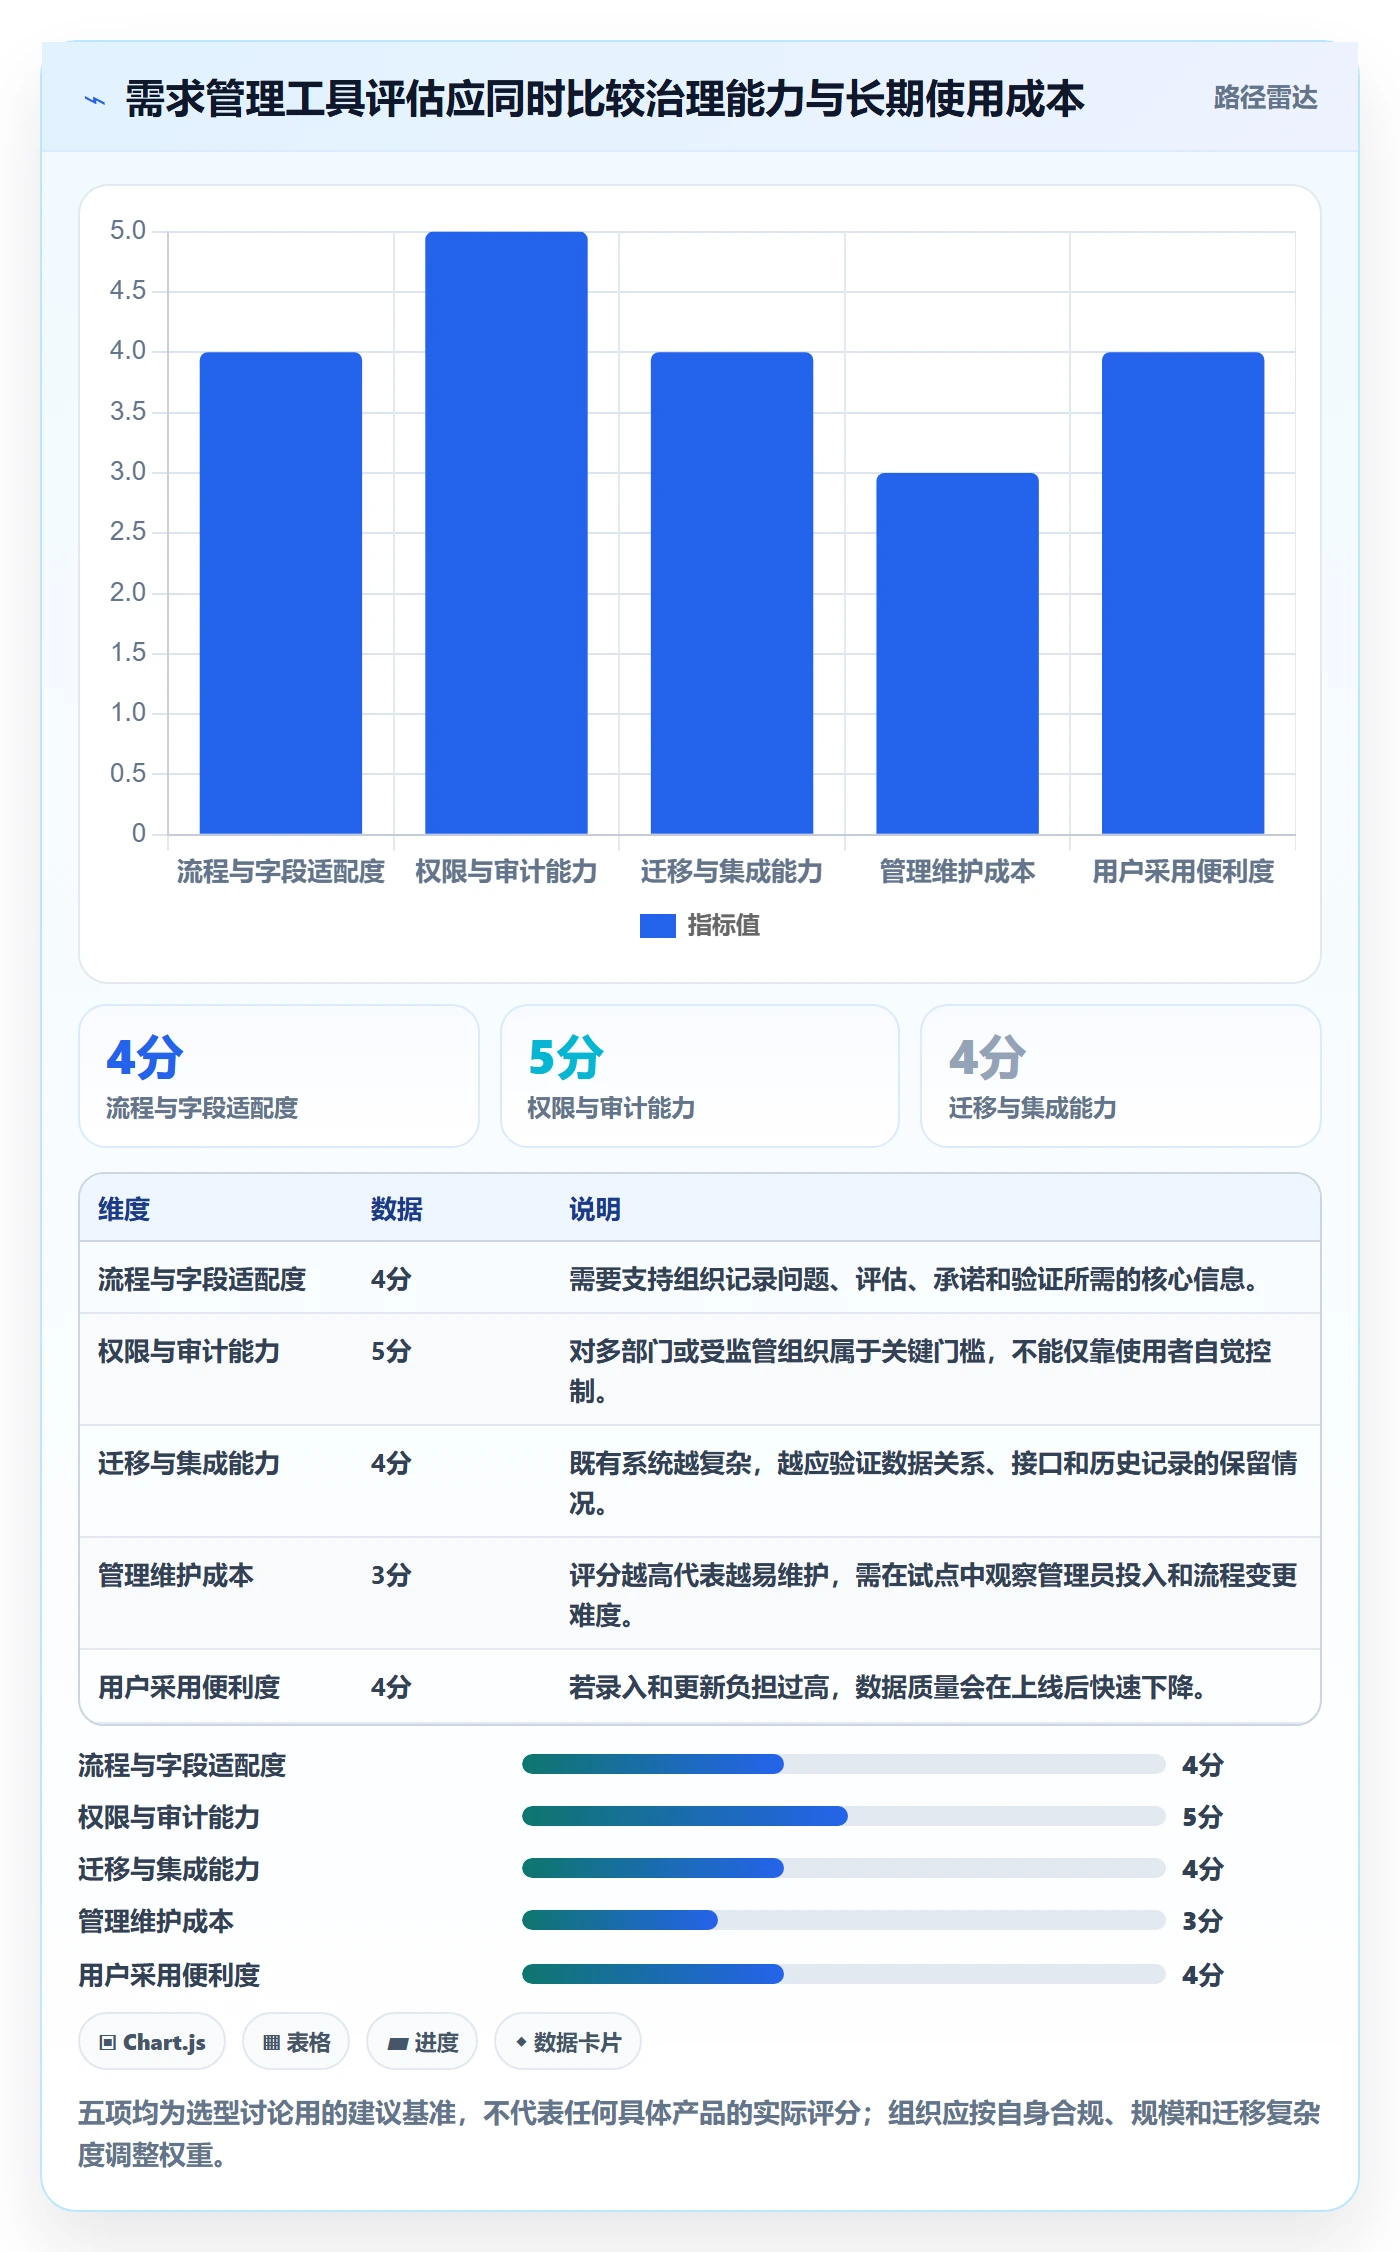
Task: Click the 5分 value in the table
Action: [391, 1351]
